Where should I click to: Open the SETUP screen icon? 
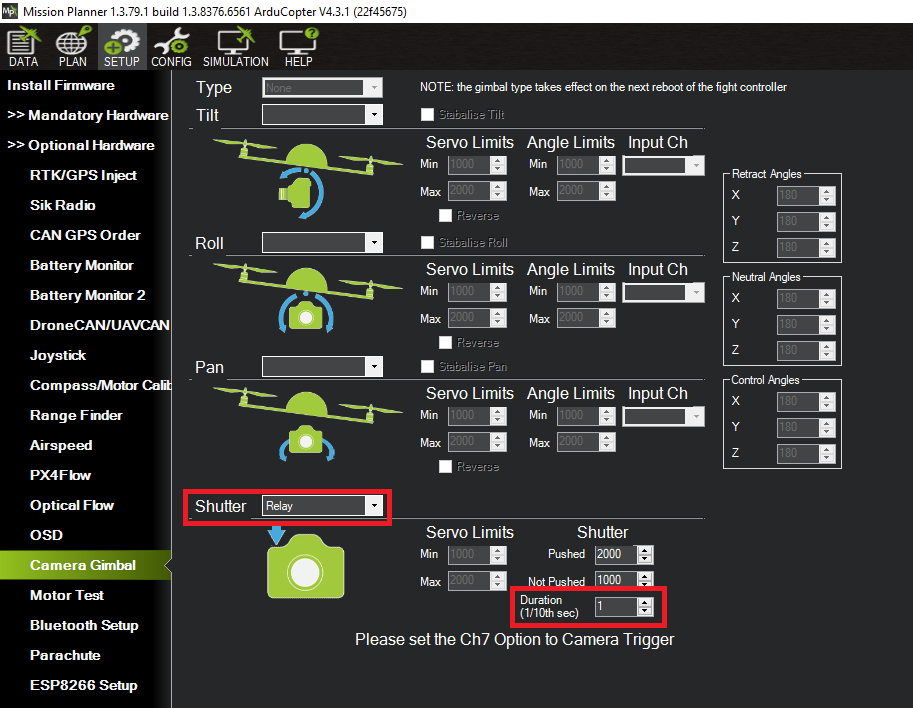122,47
